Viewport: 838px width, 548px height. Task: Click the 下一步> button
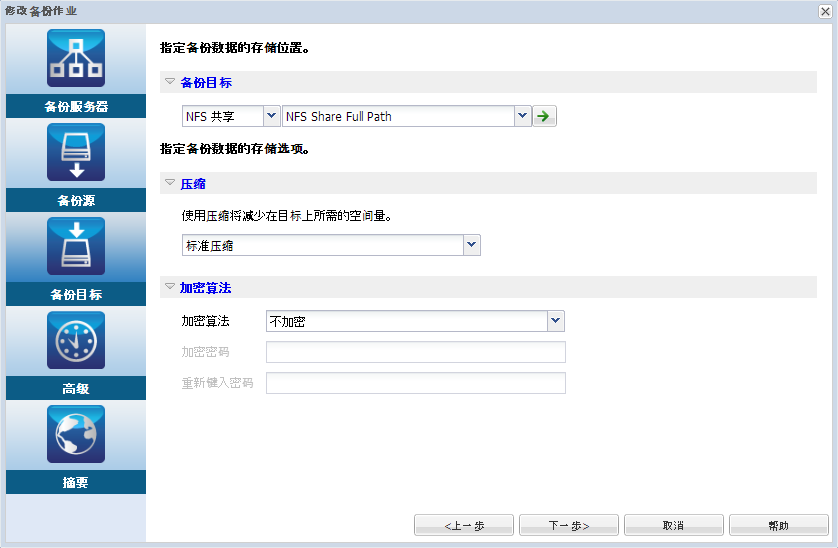pos(569,526)
